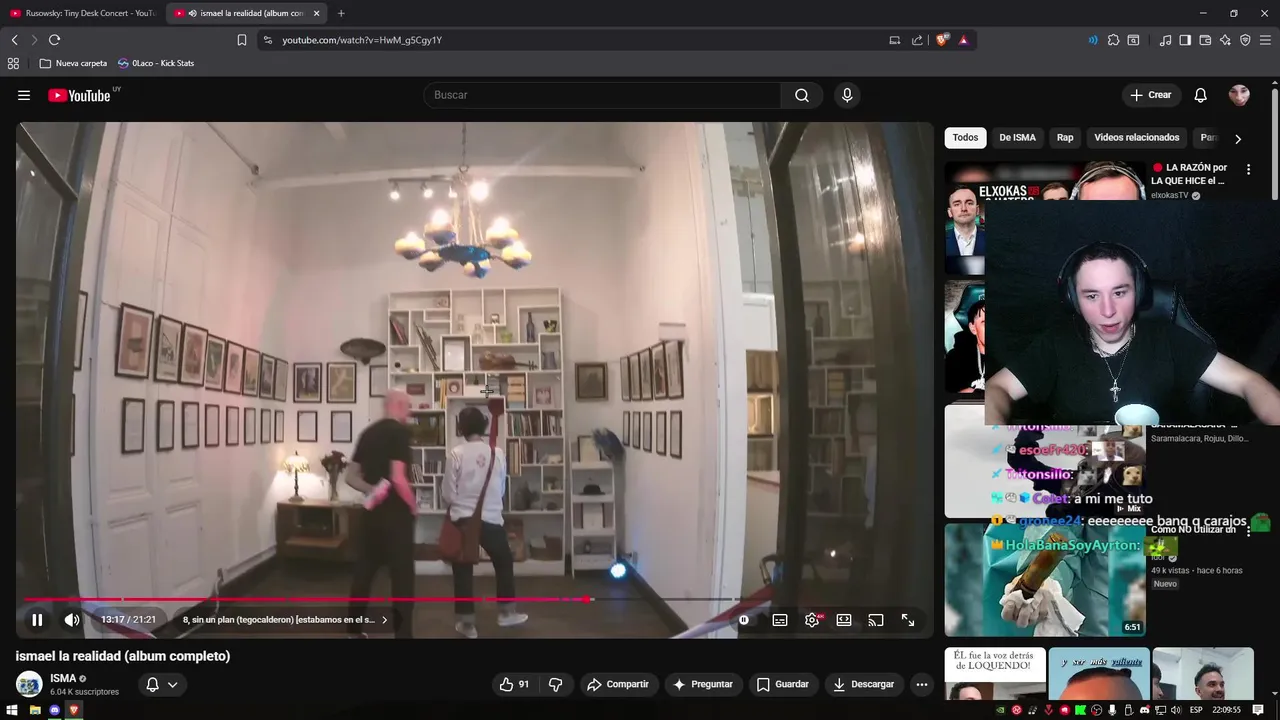Open Discord from the taskbar
1280x720 pixels.
click(55, 710)
